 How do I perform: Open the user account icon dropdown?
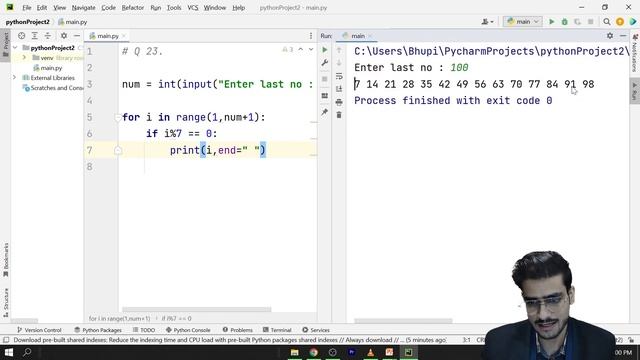click(487, 22)
